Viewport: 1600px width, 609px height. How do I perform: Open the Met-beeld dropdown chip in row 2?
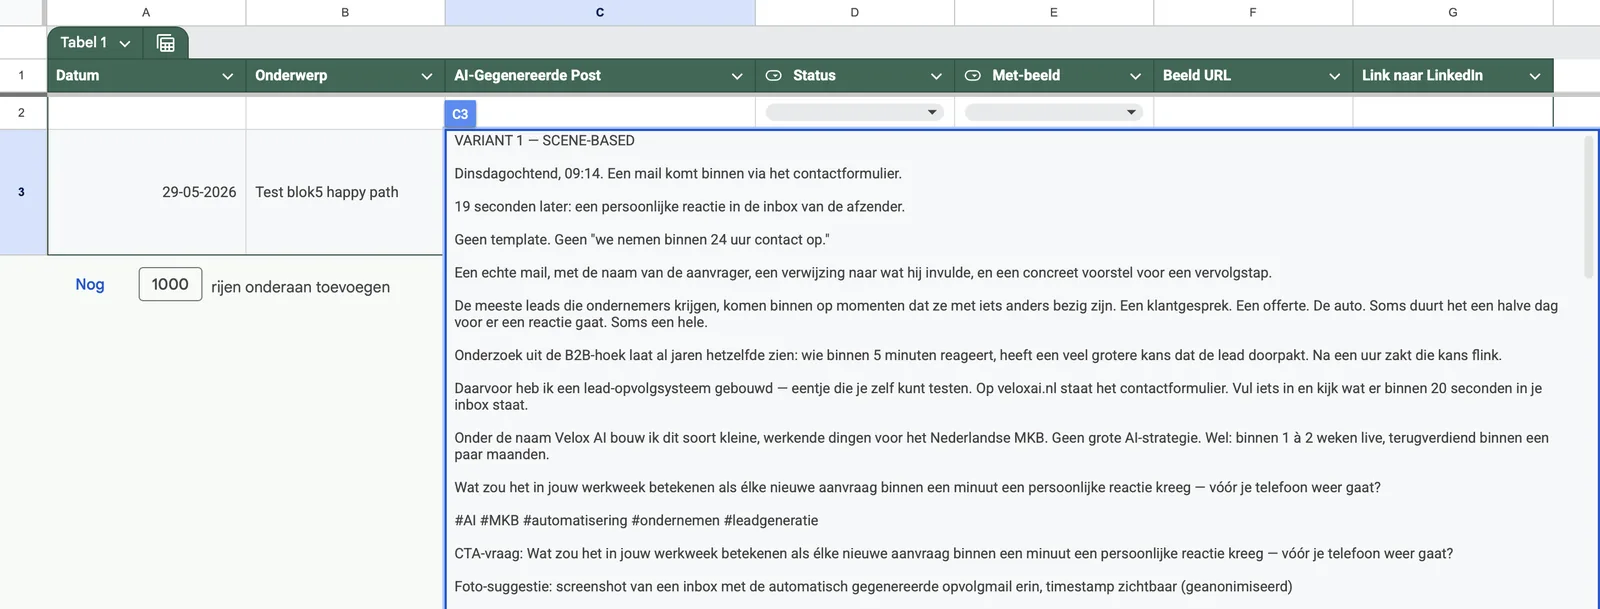1053,112
